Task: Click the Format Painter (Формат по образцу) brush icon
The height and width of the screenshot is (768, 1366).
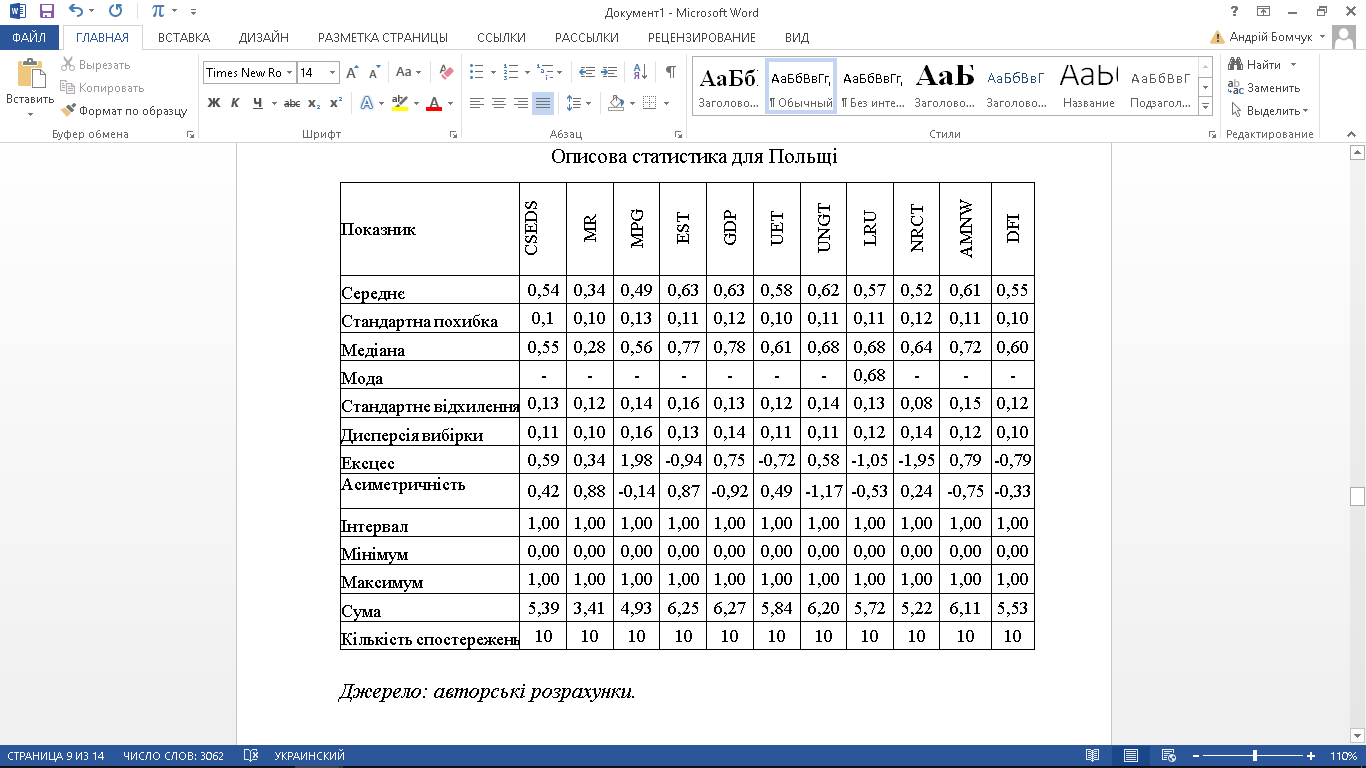Action: pos(68,111)
